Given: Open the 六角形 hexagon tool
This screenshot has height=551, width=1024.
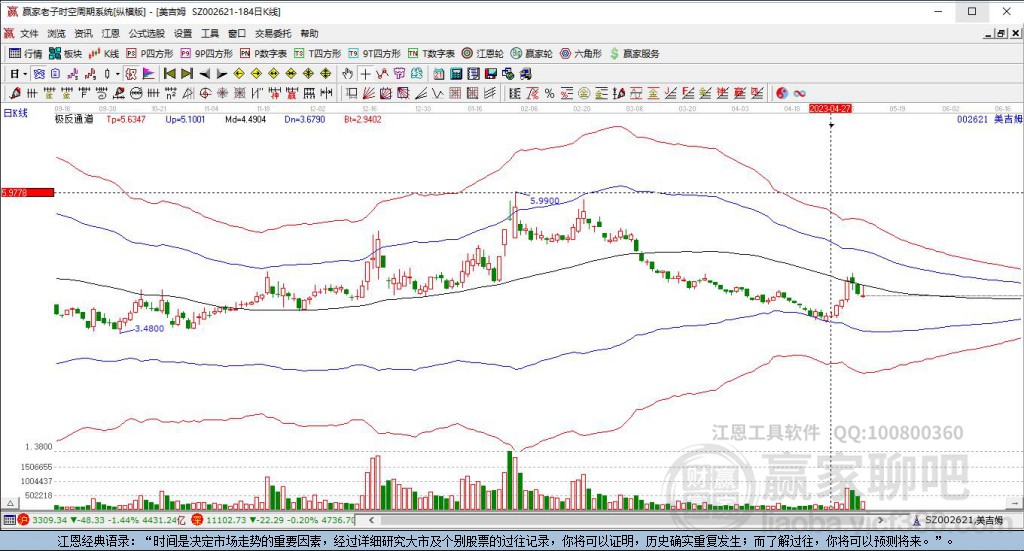Looking at the screenshot, I should (581, 54).
